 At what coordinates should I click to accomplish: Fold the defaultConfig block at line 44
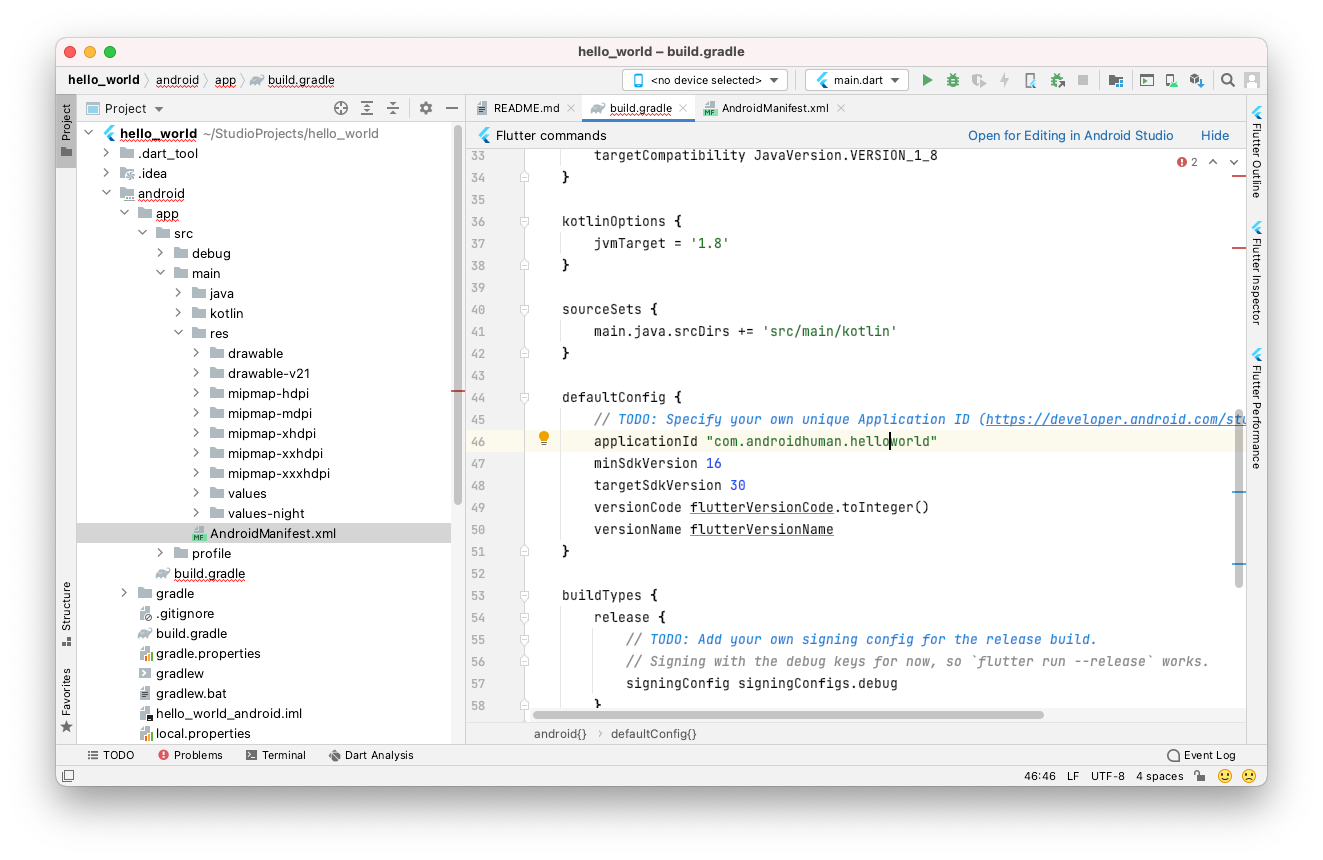coord(524,397)
